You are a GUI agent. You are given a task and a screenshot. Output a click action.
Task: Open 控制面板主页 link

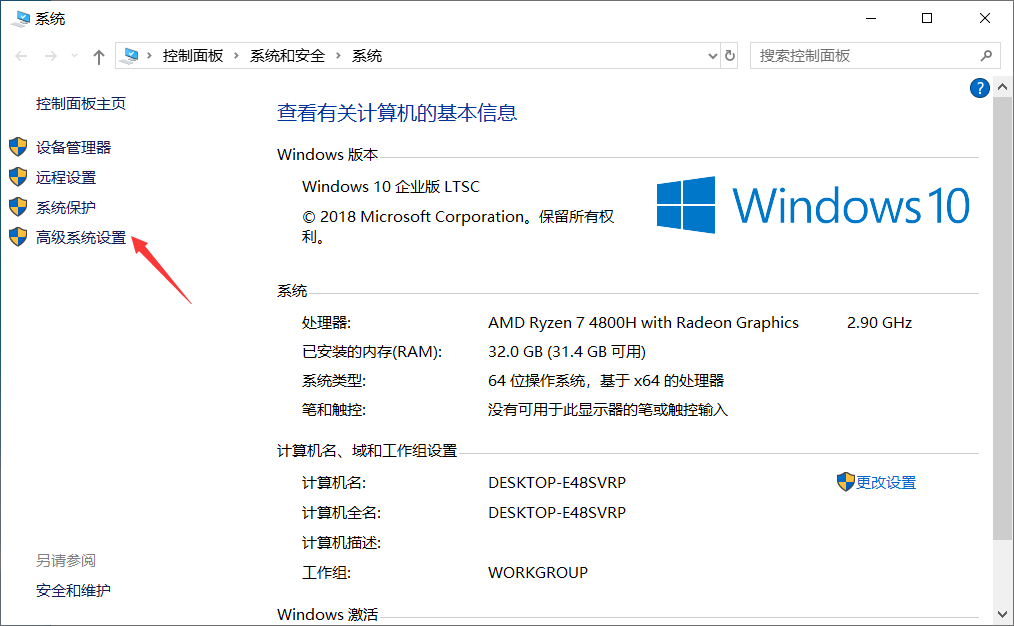point(81,103)
